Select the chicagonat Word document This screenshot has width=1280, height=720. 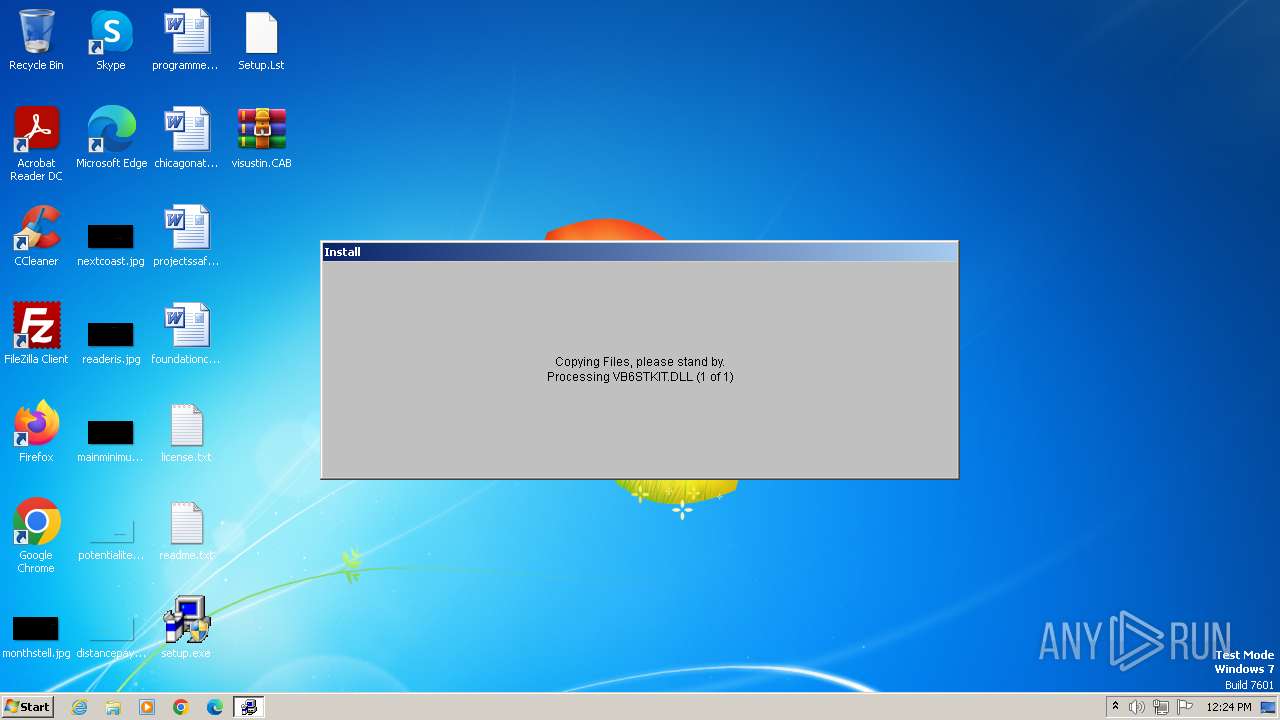(186, 138)
